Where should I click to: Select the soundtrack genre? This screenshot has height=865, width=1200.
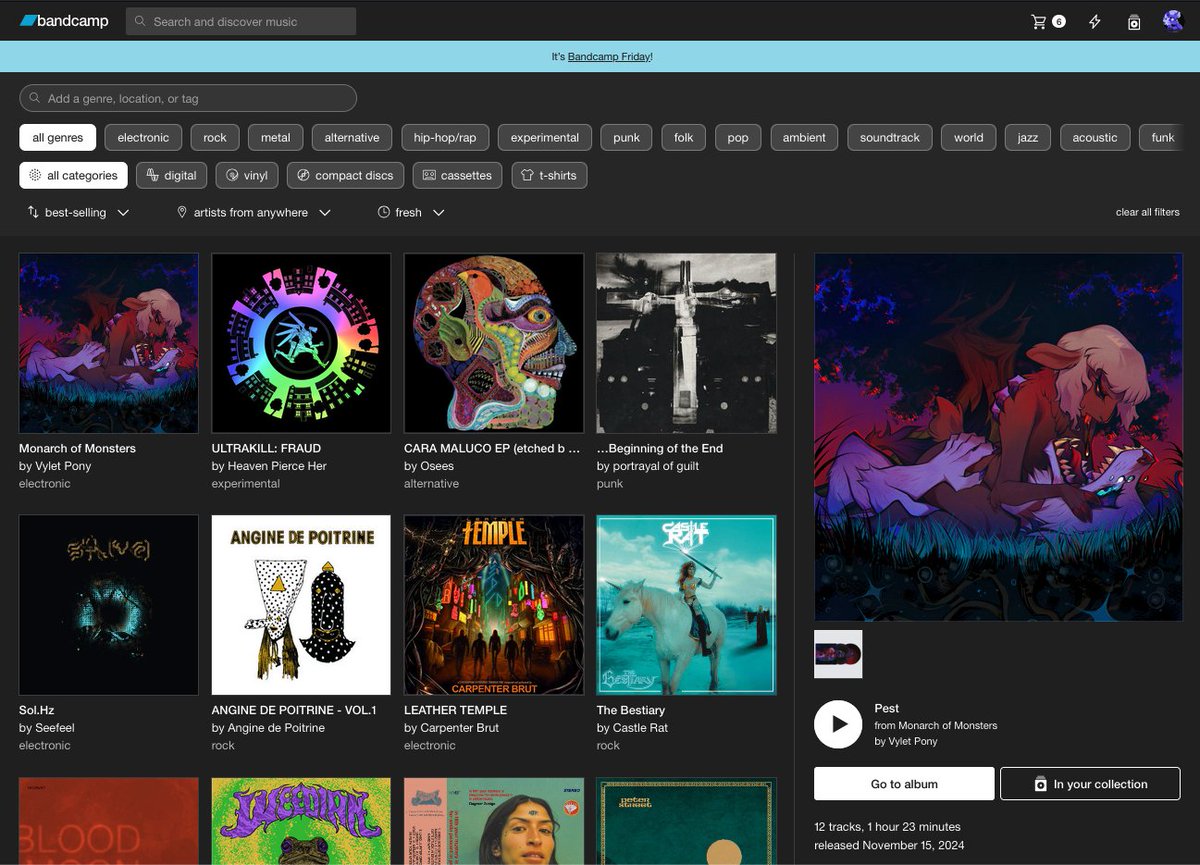pyautogui.click(x=890, y=137)
